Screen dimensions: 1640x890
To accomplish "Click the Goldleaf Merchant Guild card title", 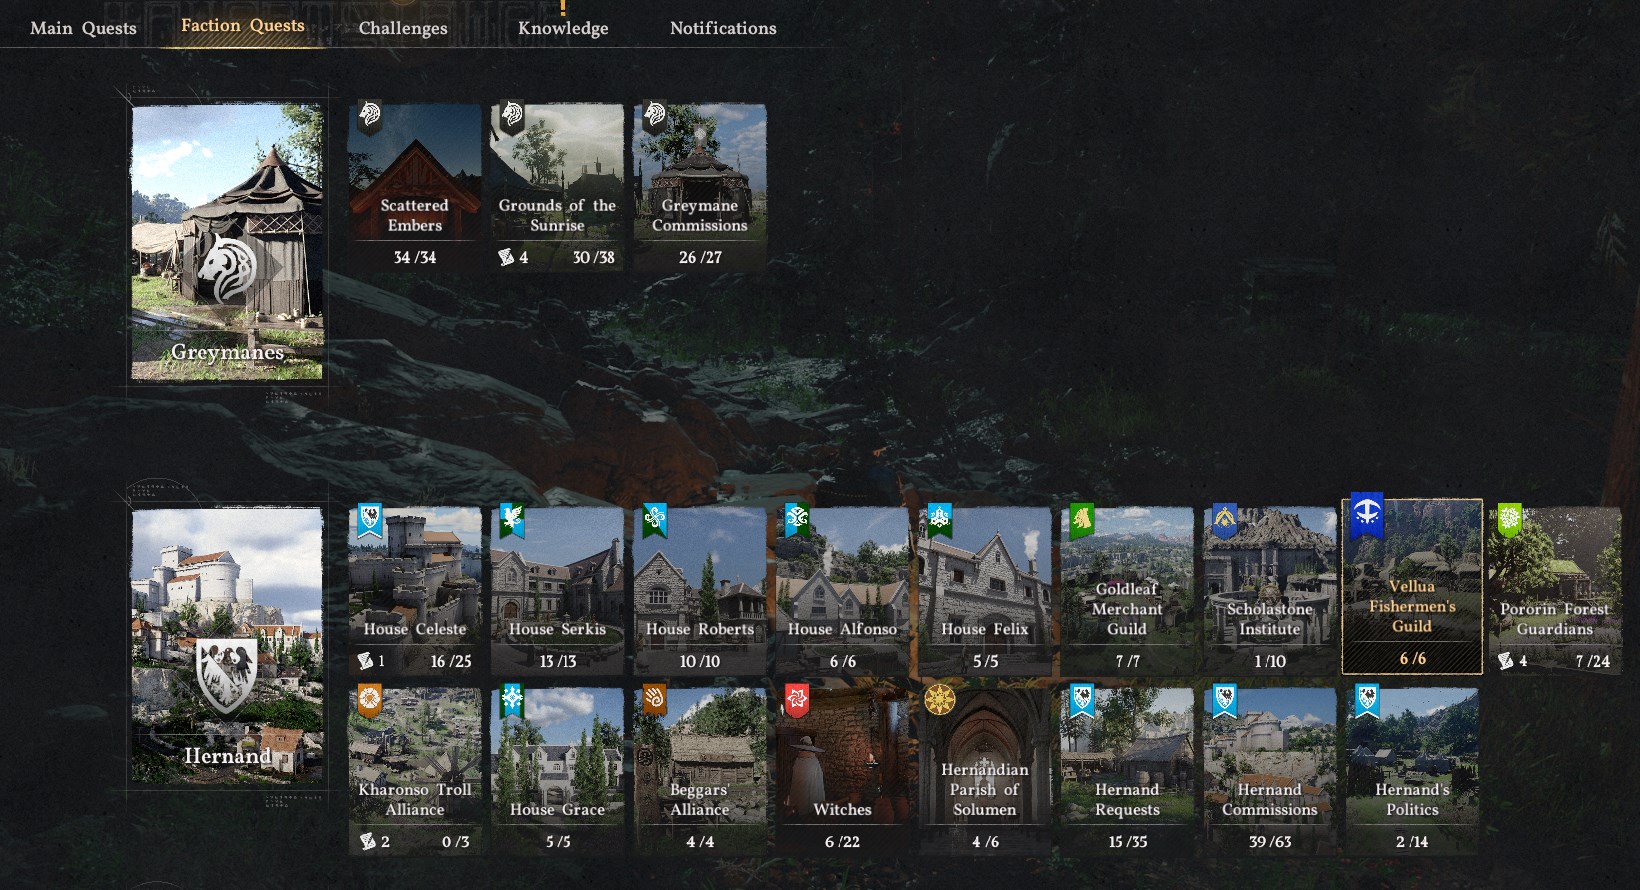I will (1127, 609).
